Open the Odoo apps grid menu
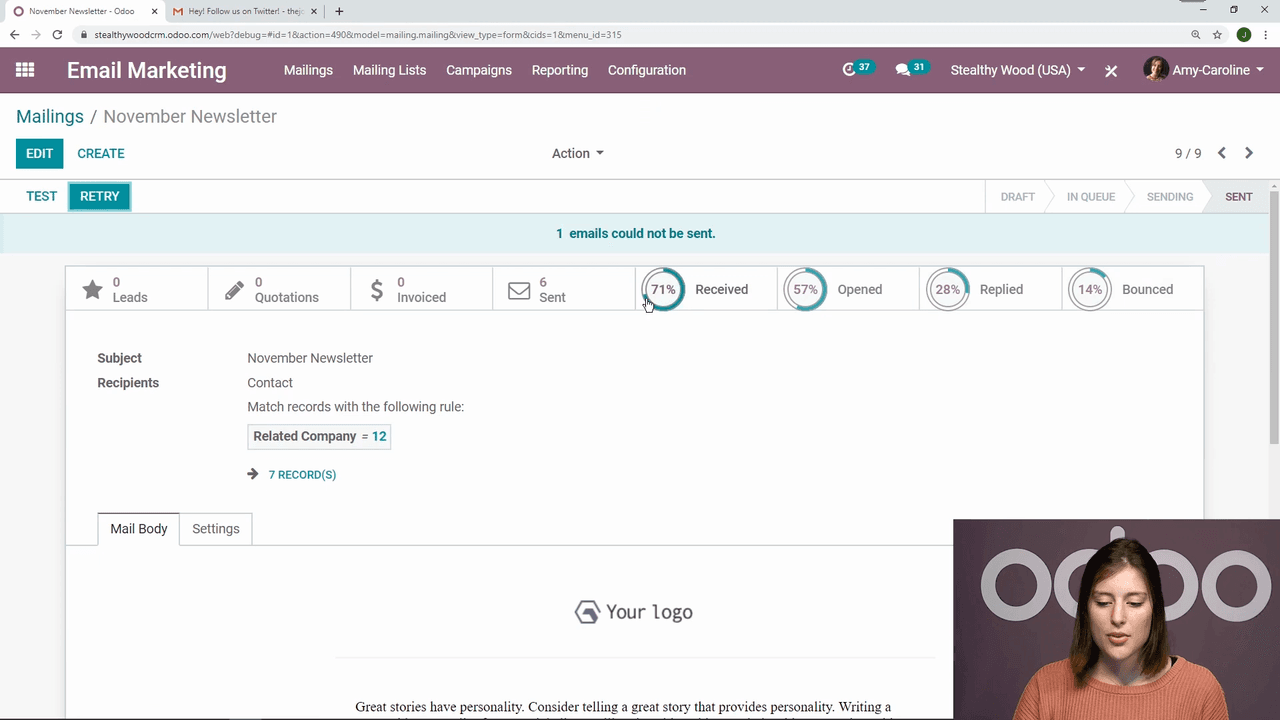The image size is (1280, 720). click(x=25, y=70)
